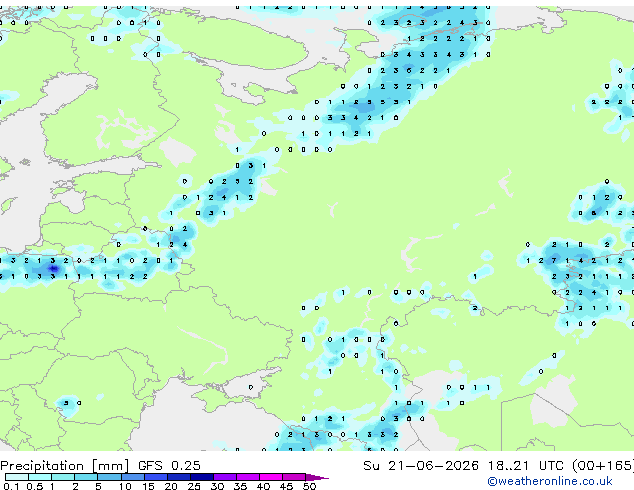634x490 pixels.
Task: Click the "15" legend value label
Action: click(x=148, y=486)
